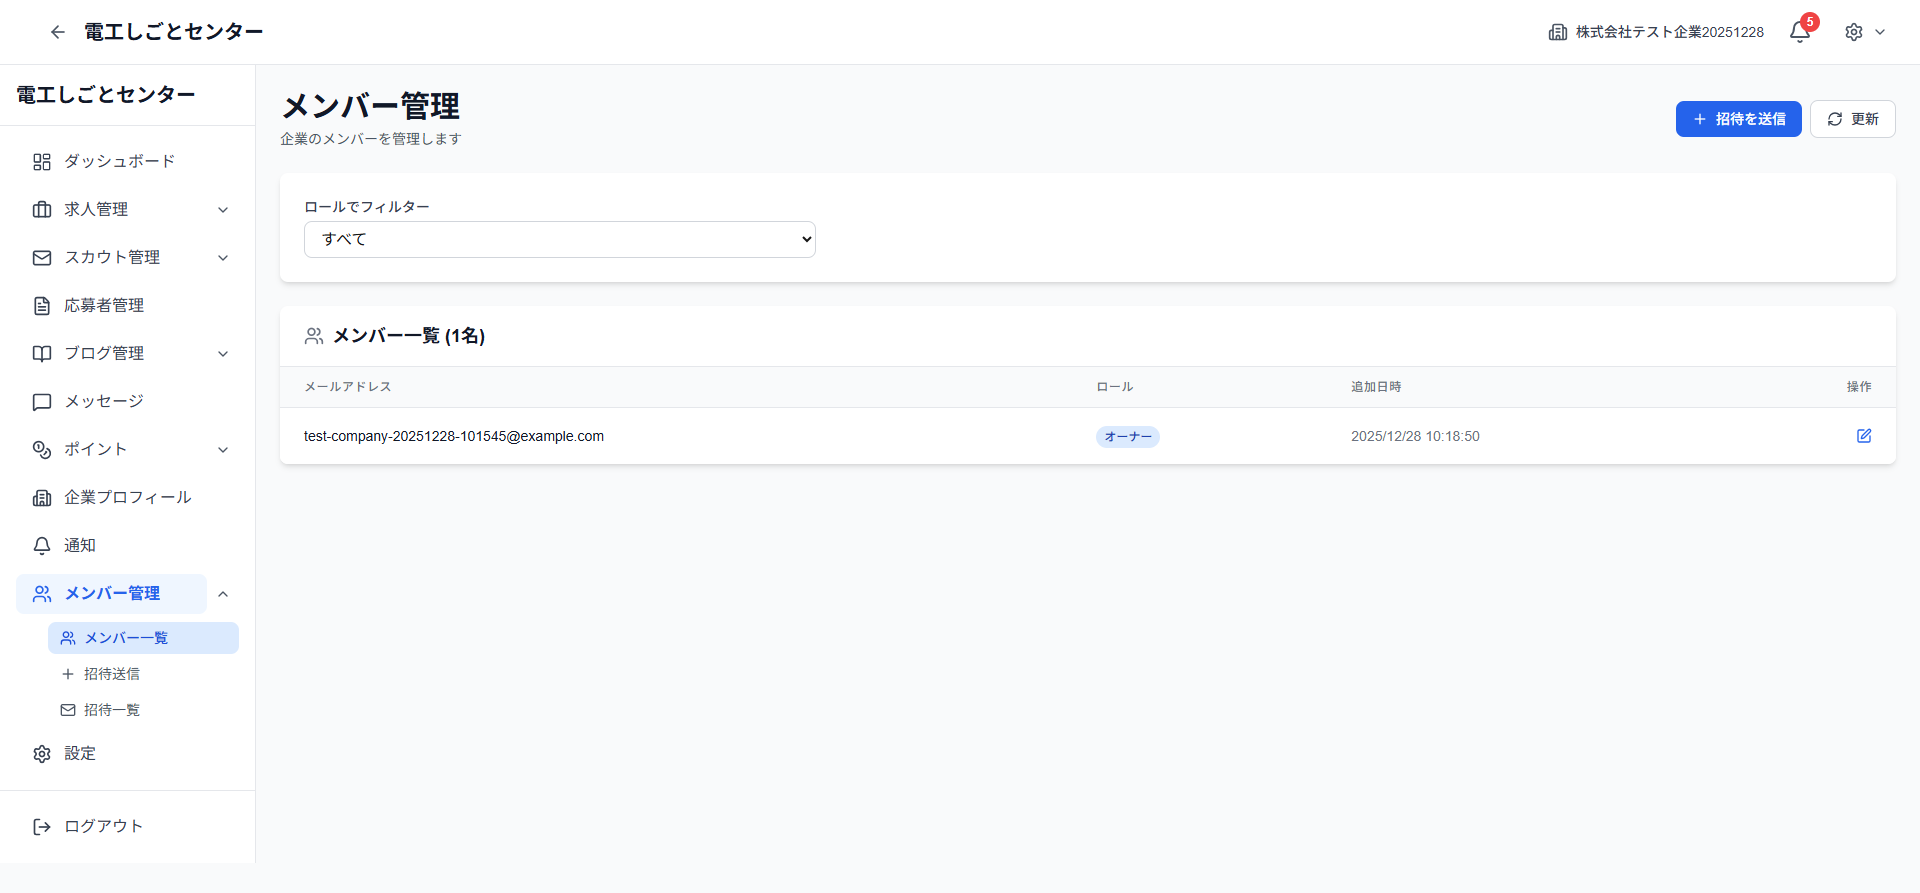Screen dimensions: 1920x893
Task: Click the オーナー role badge
Action: [1127, 437]
